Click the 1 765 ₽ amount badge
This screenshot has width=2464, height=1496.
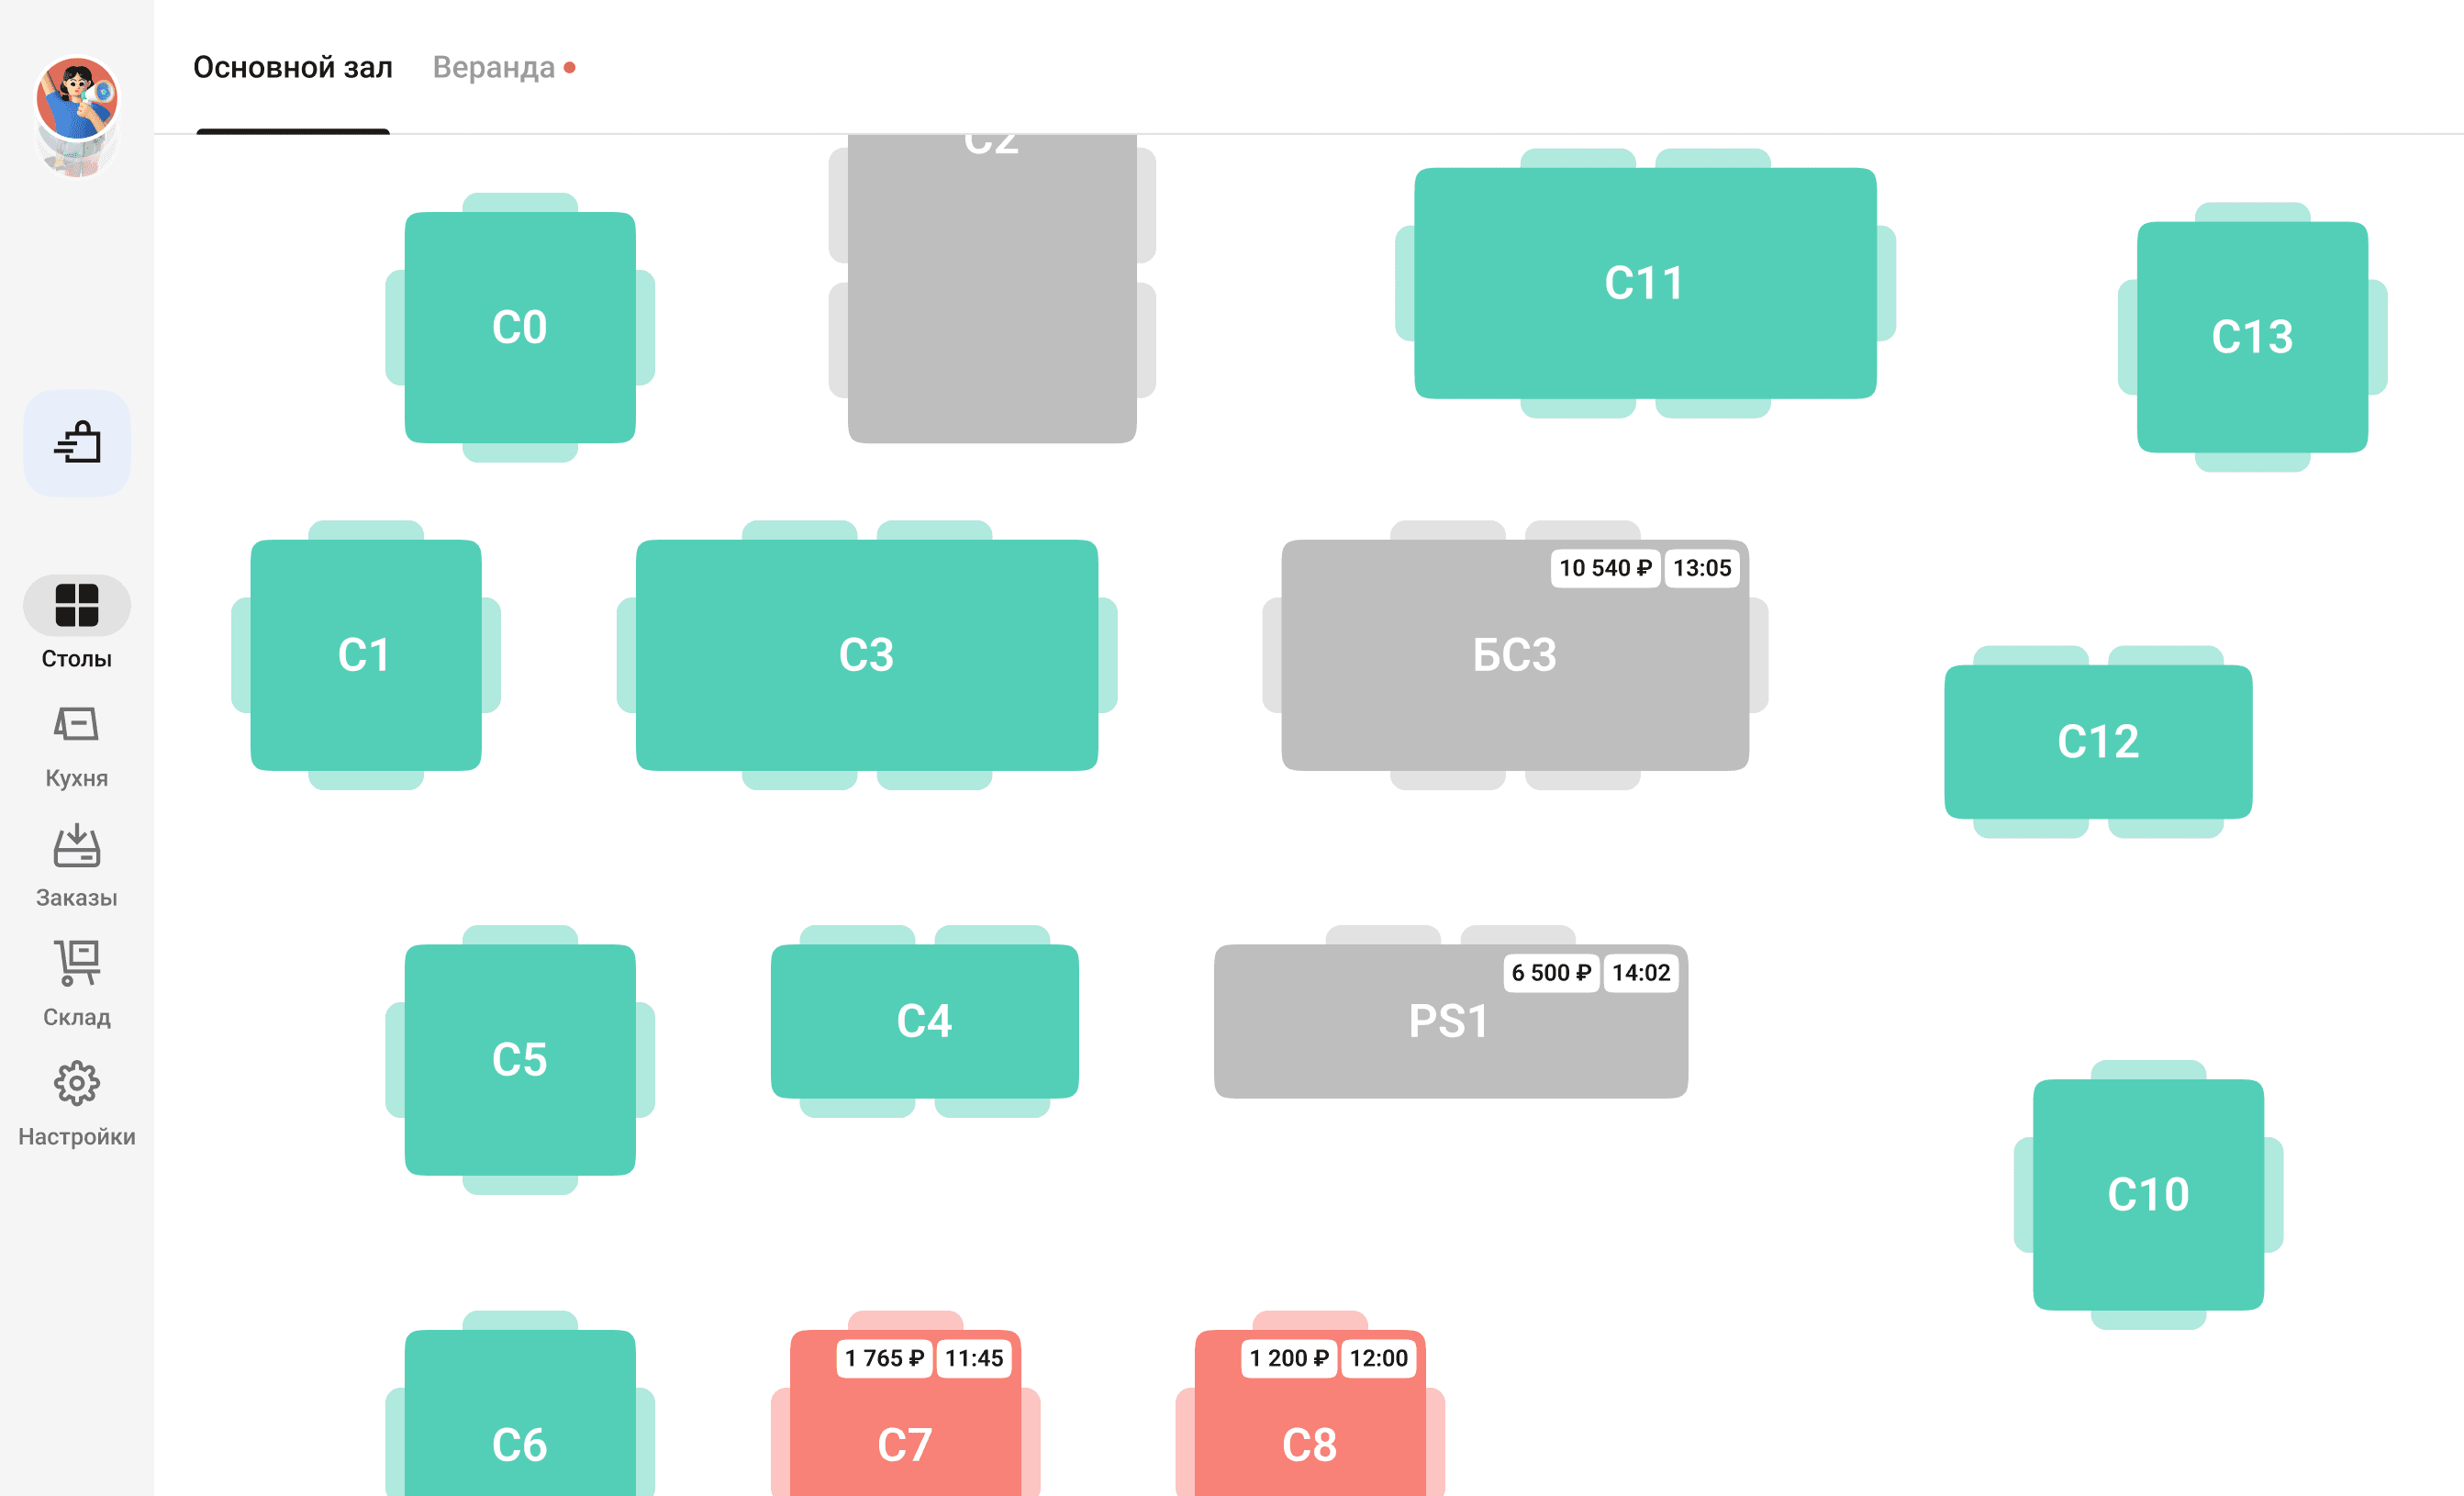(x=884, y=1358)
